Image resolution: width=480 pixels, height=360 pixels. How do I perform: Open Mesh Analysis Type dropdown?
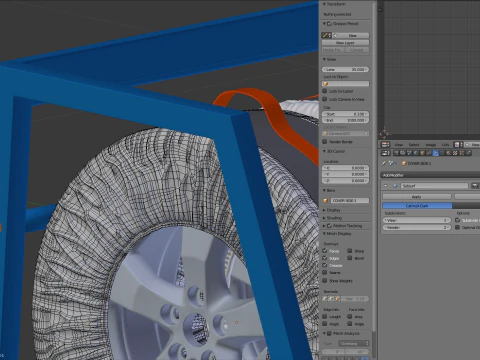point(354,343)
